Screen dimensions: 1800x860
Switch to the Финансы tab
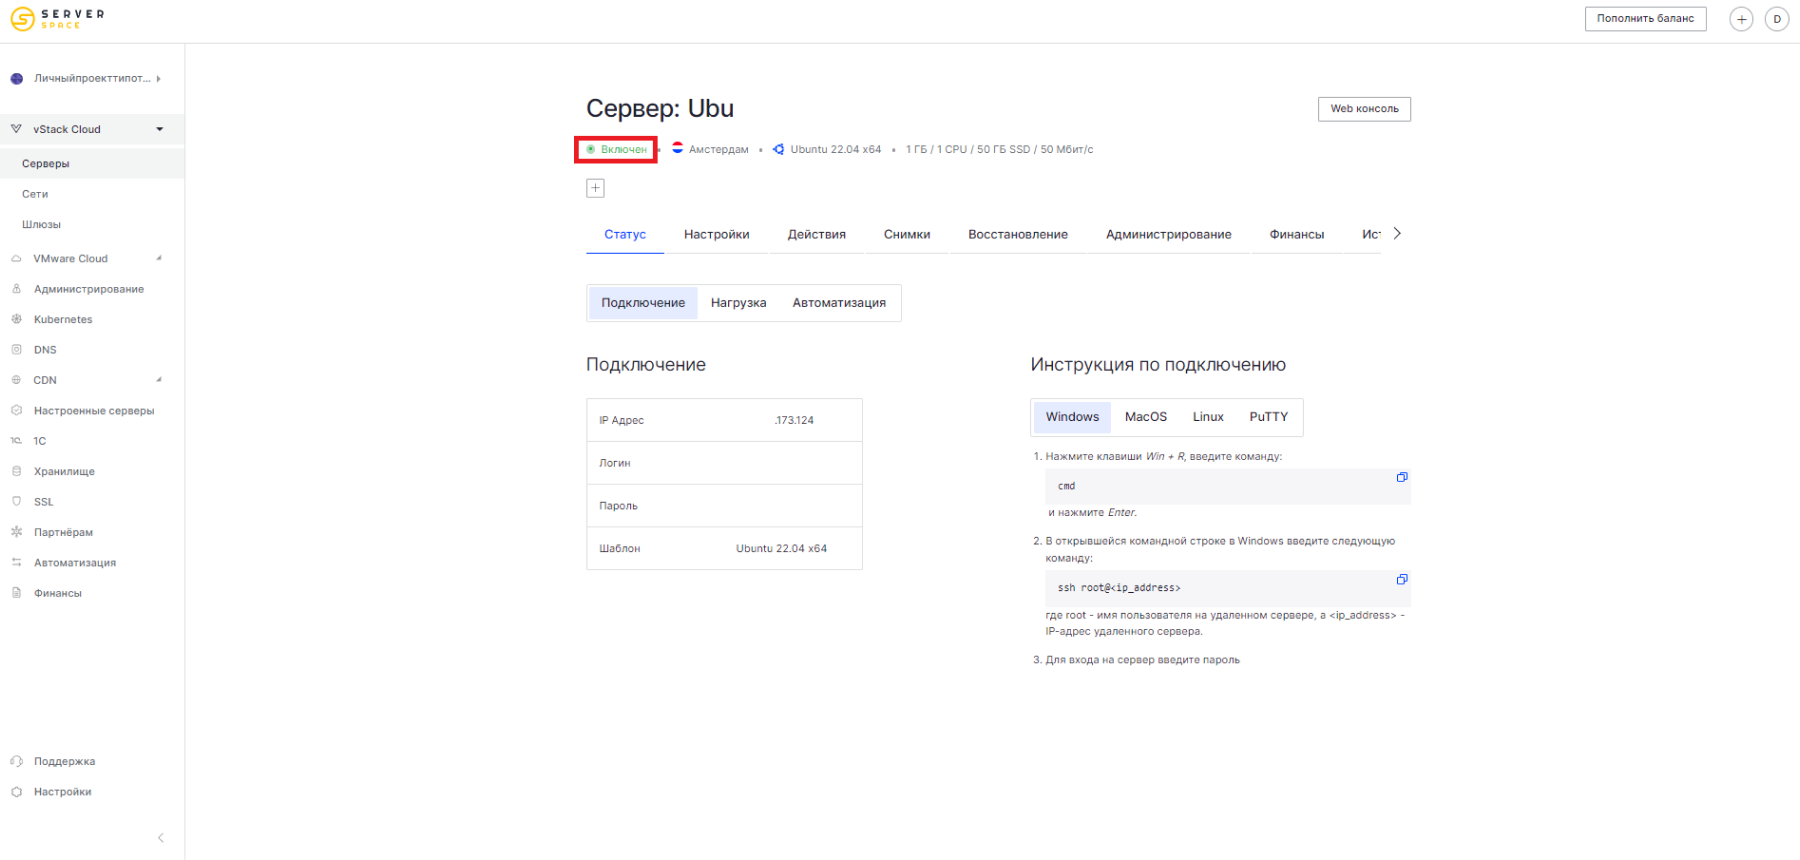[x=1297, y=235]
